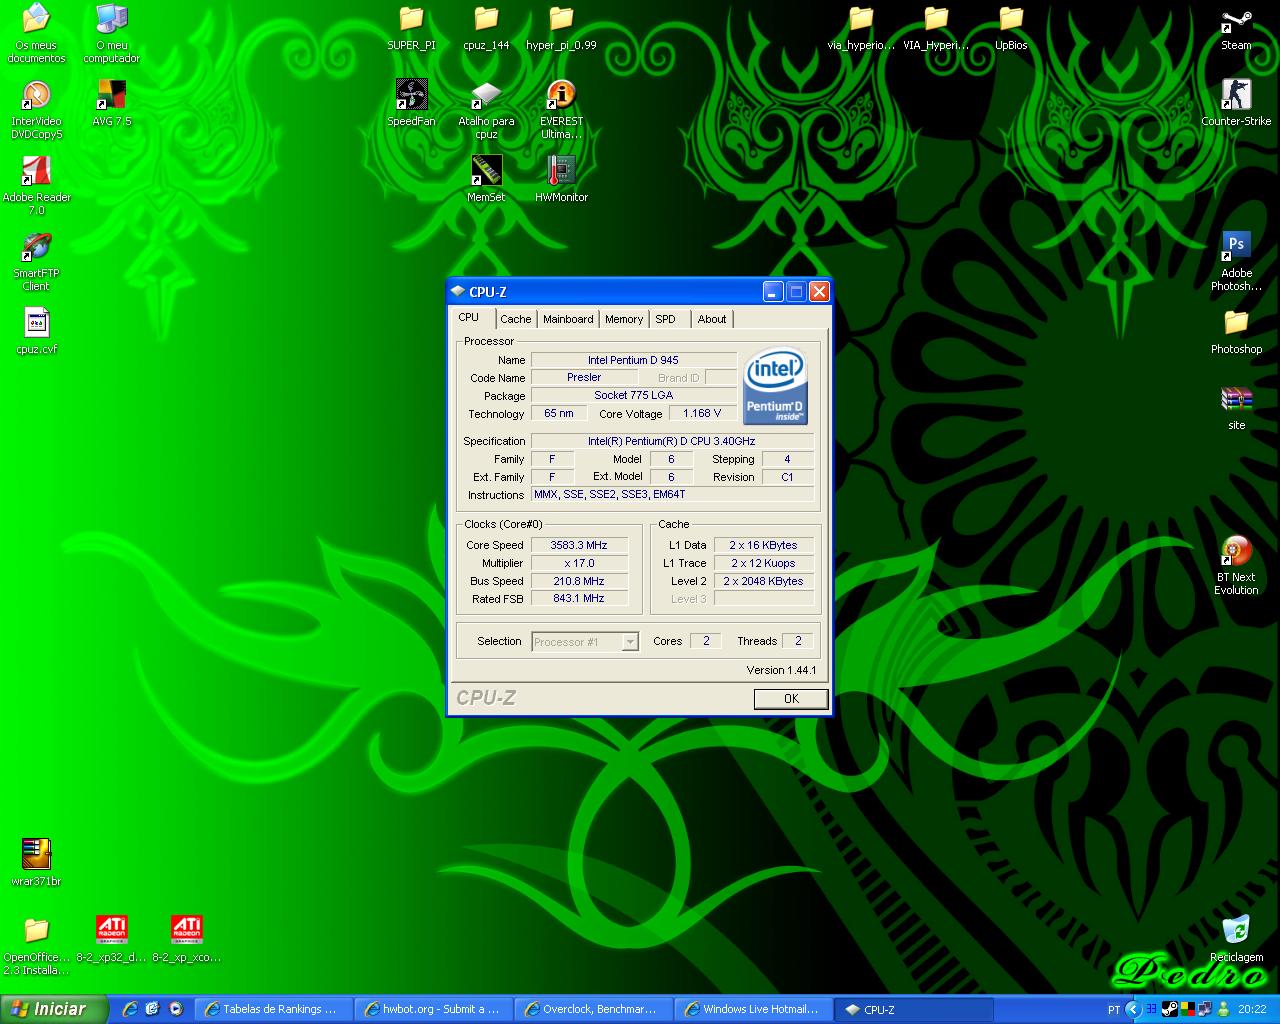Click the Intel Pentium D logo
The height and width of the screenshot is (1024, 1280).
(x=775, y=386)
